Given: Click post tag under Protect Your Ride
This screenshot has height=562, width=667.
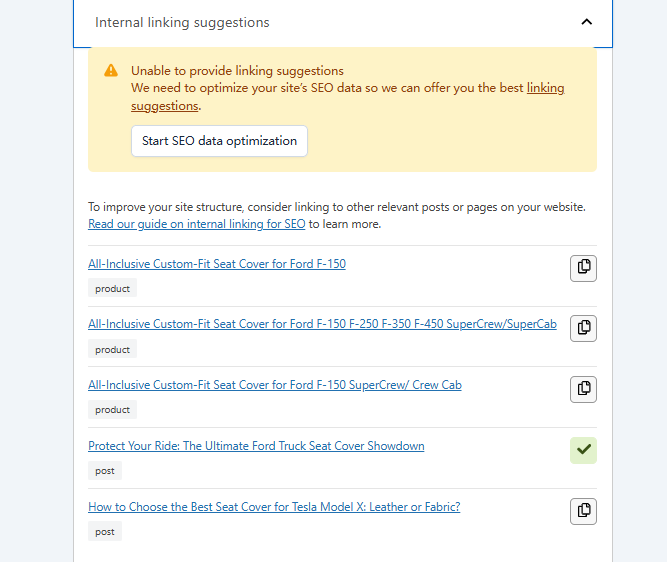Looking at the screenshot, I should [x=105, y=471].
